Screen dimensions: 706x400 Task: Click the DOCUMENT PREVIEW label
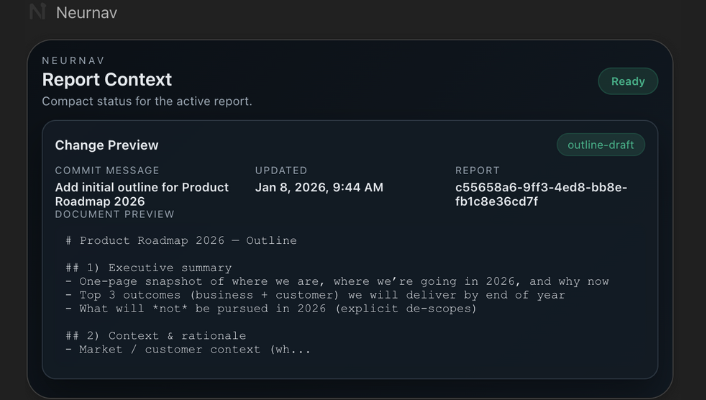(x=114, y=214)
